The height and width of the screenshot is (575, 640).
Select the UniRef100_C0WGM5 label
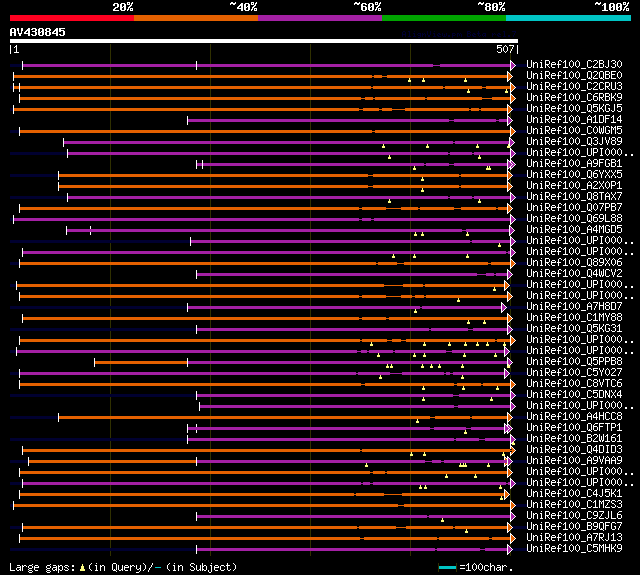tap(574, 131)
